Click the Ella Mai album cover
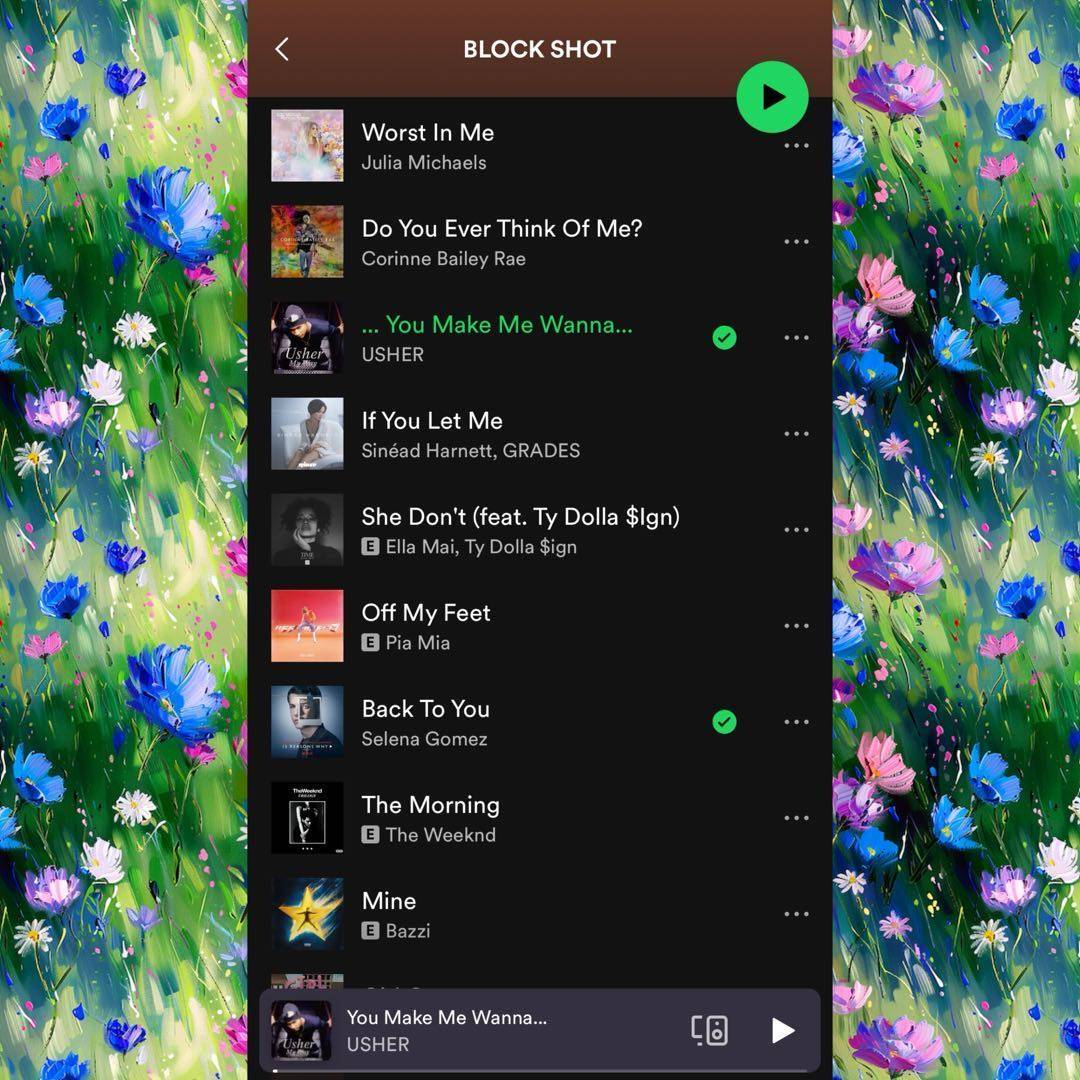 pyautogui.click(x=307, y=530)
